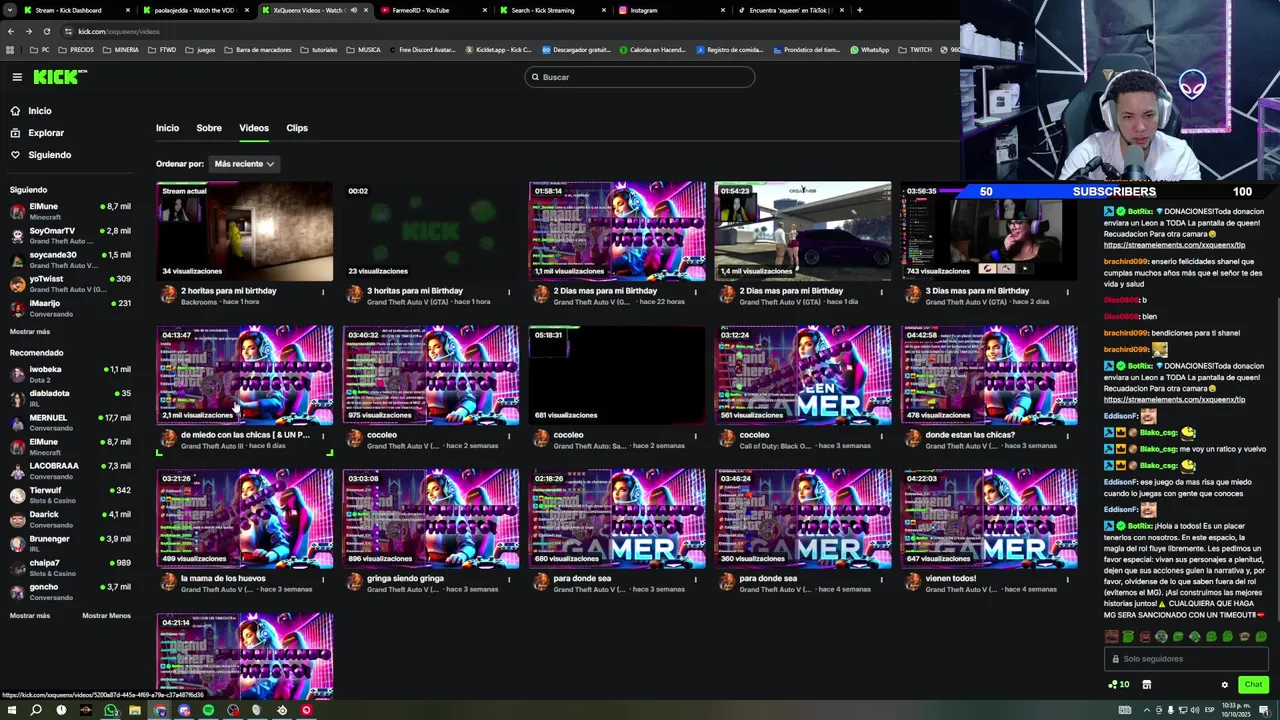Viewport: 1280px width, 720px height.
Task: Open Siguiendo in the sidebar
Action: 49,155
